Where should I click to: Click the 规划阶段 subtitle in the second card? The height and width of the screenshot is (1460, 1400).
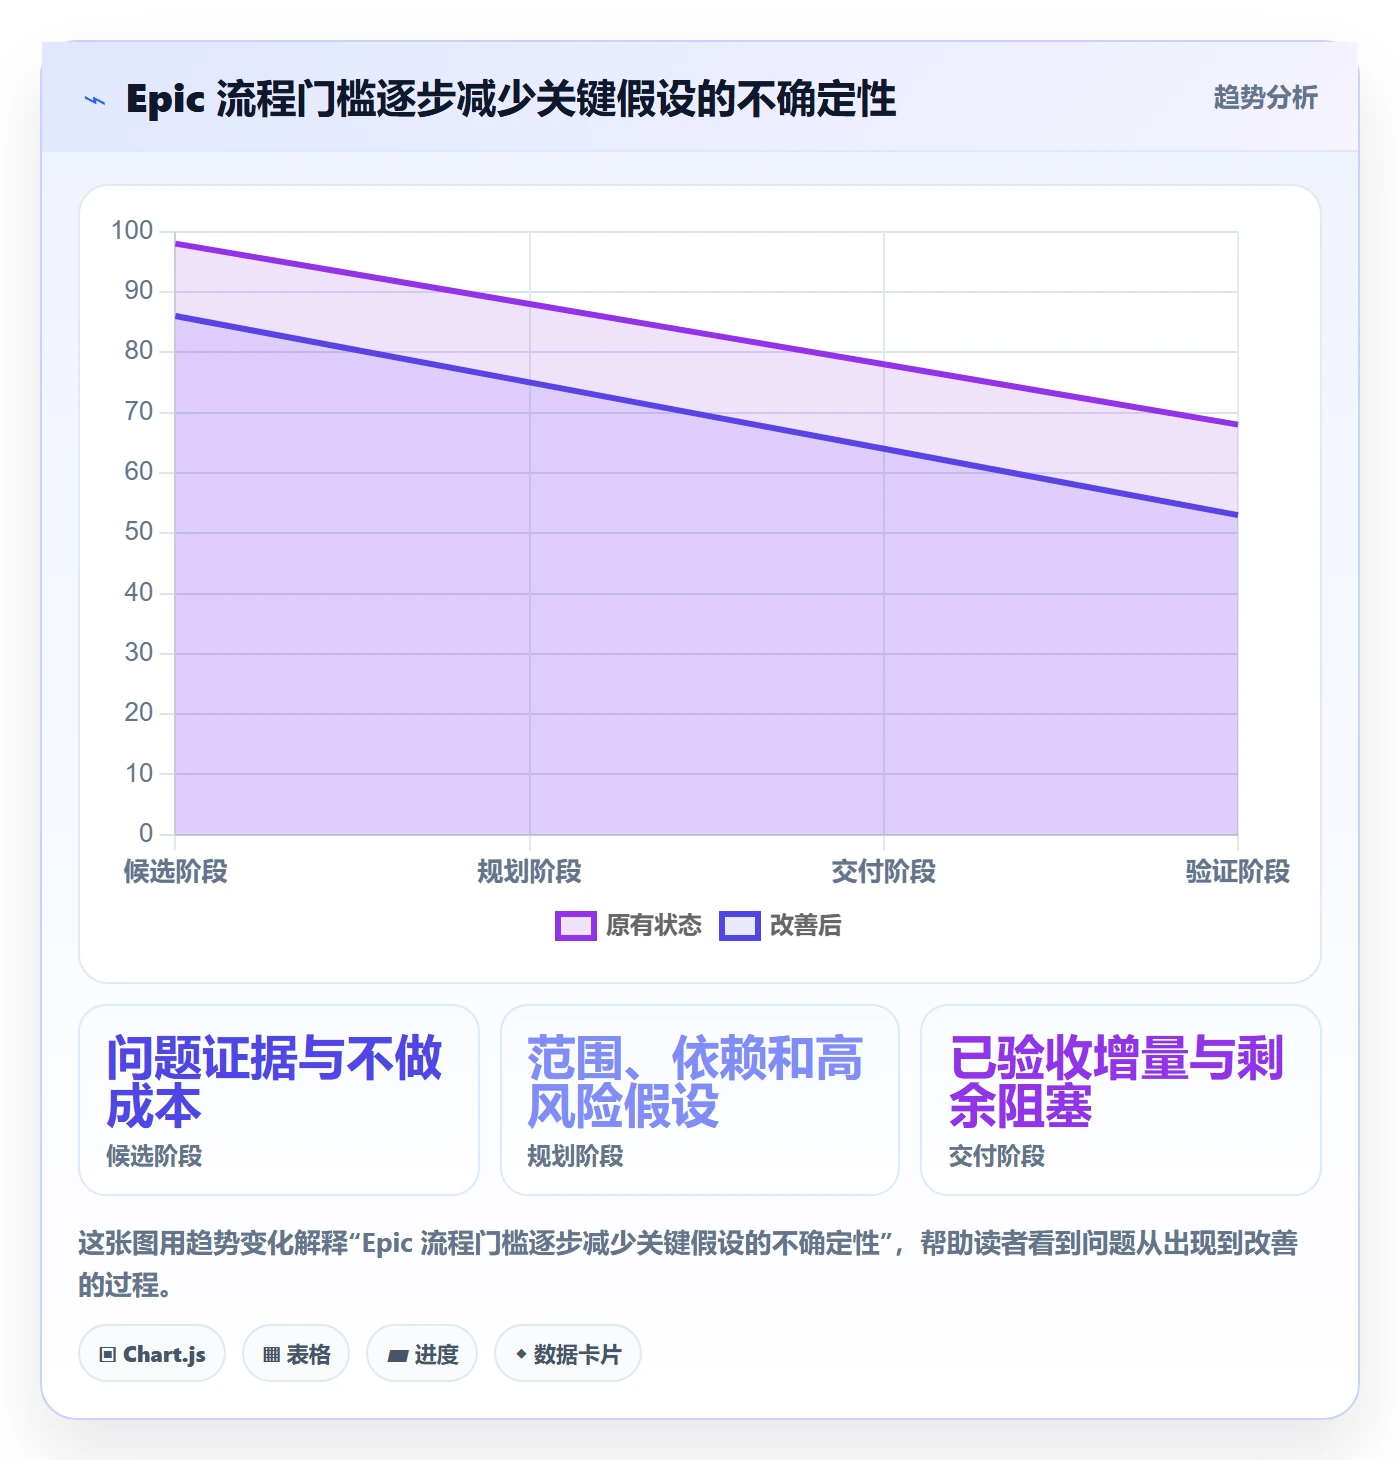pyautogui.click(x=575, y=1156)
